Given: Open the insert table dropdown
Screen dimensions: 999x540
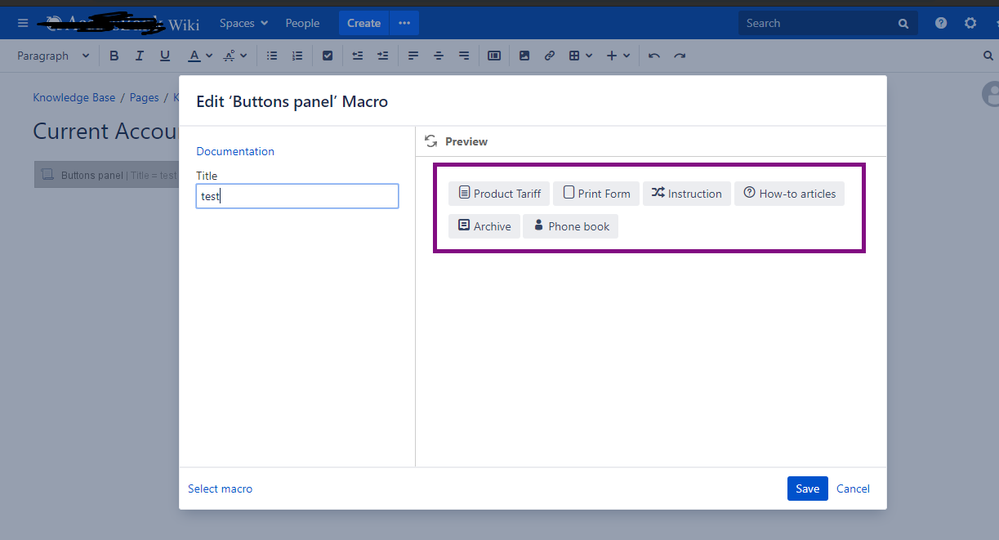Looking at the screenshot, I should pyautogui.click(x=580, y=56).
